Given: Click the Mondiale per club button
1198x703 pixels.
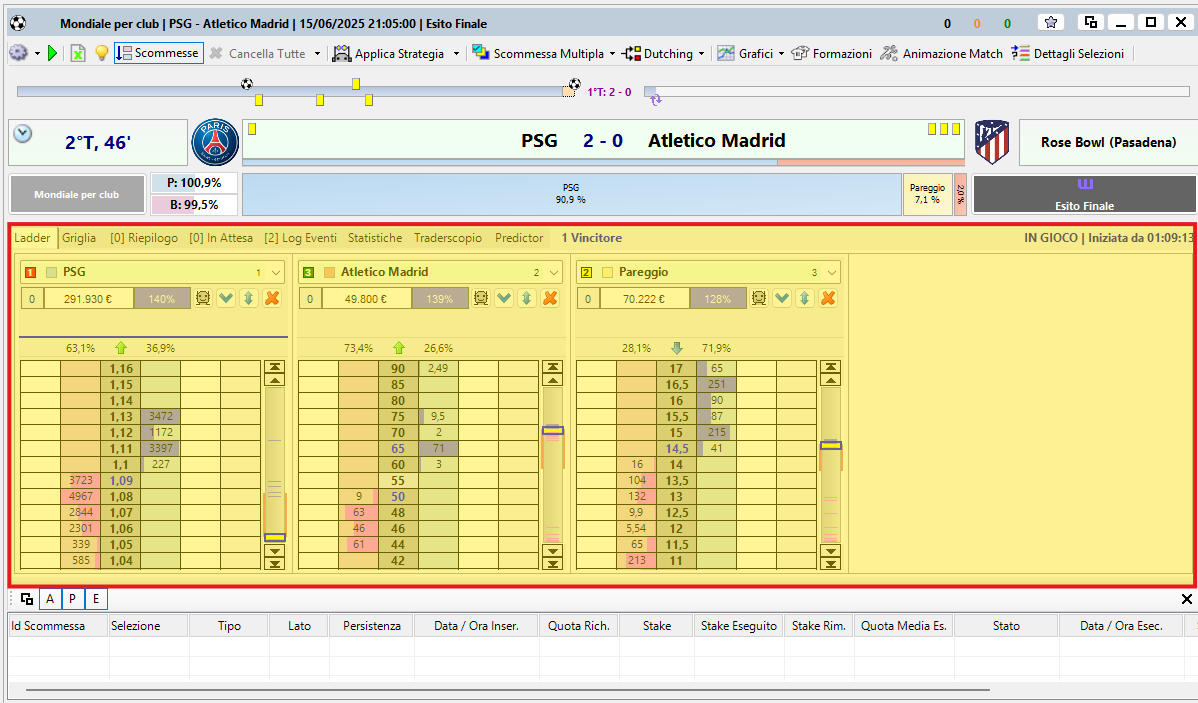Looking at the screenshot, I should (x=76, y=195).
